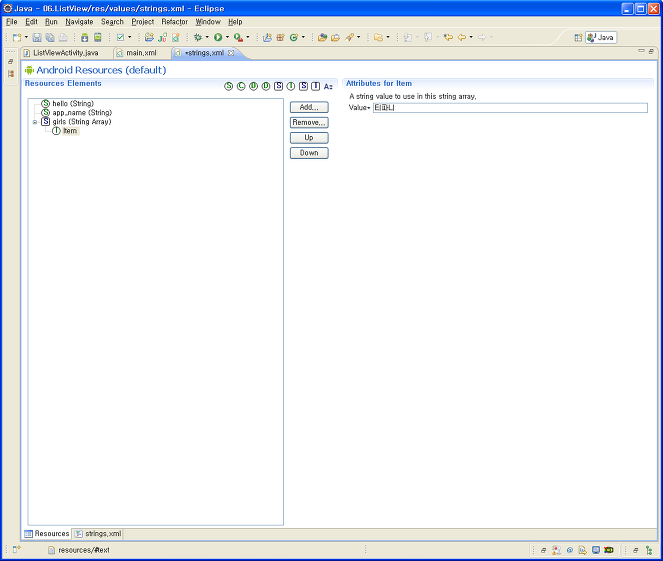Move the item with the Up button
663x561 pixels.
(x=309, y=138)
